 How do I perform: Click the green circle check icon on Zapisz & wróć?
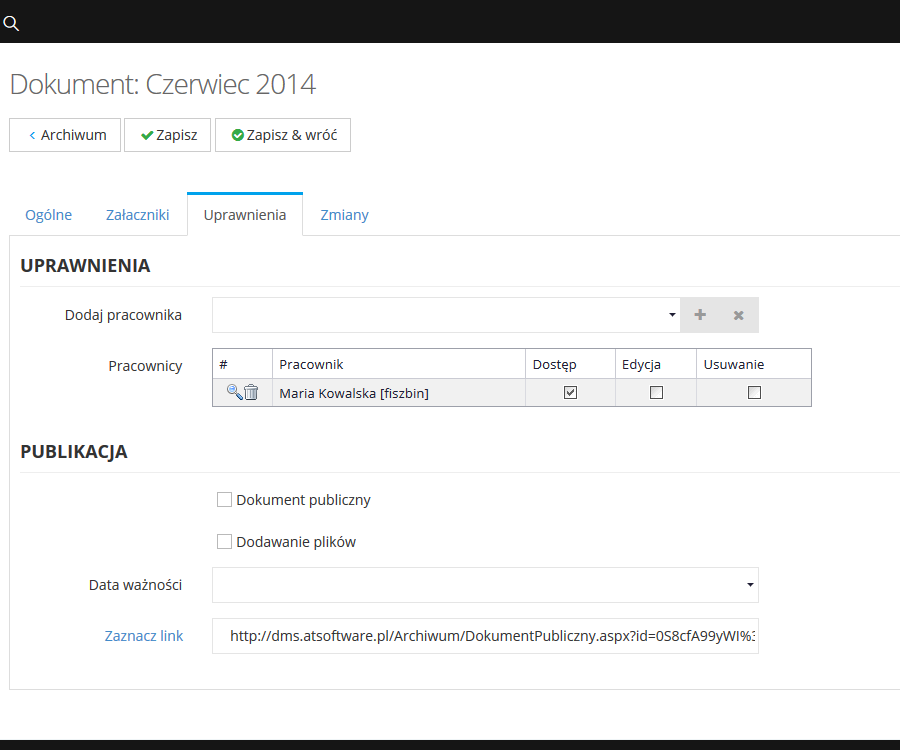pos(238,135)
